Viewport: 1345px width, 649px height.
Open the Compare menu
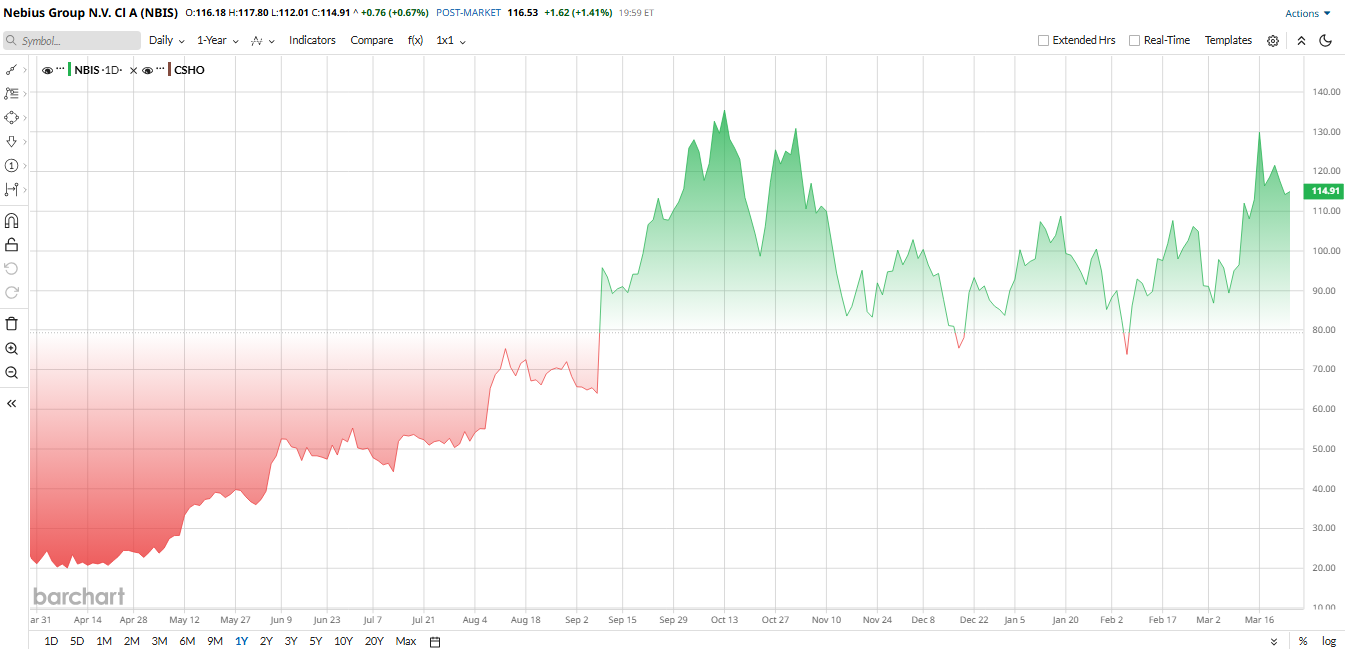point(371,40)
